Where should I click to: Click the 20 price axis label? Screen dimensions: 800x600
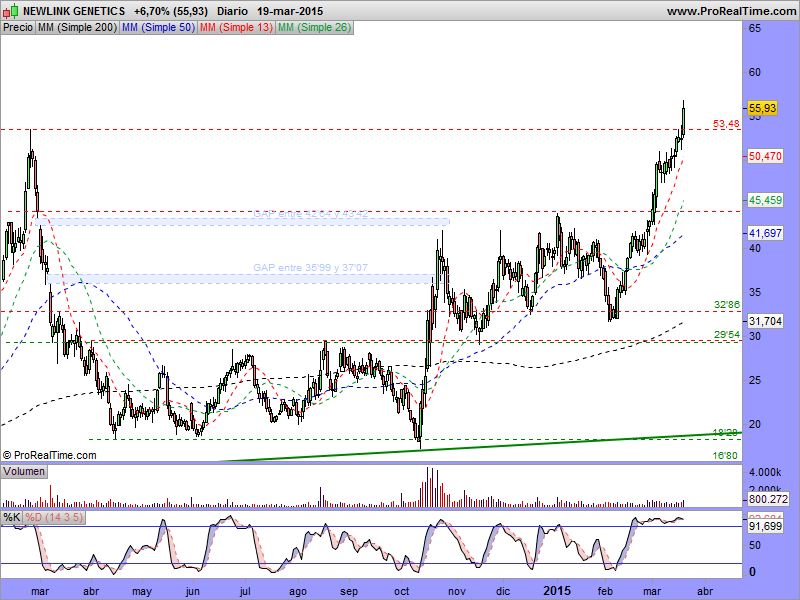pos(754,424)
